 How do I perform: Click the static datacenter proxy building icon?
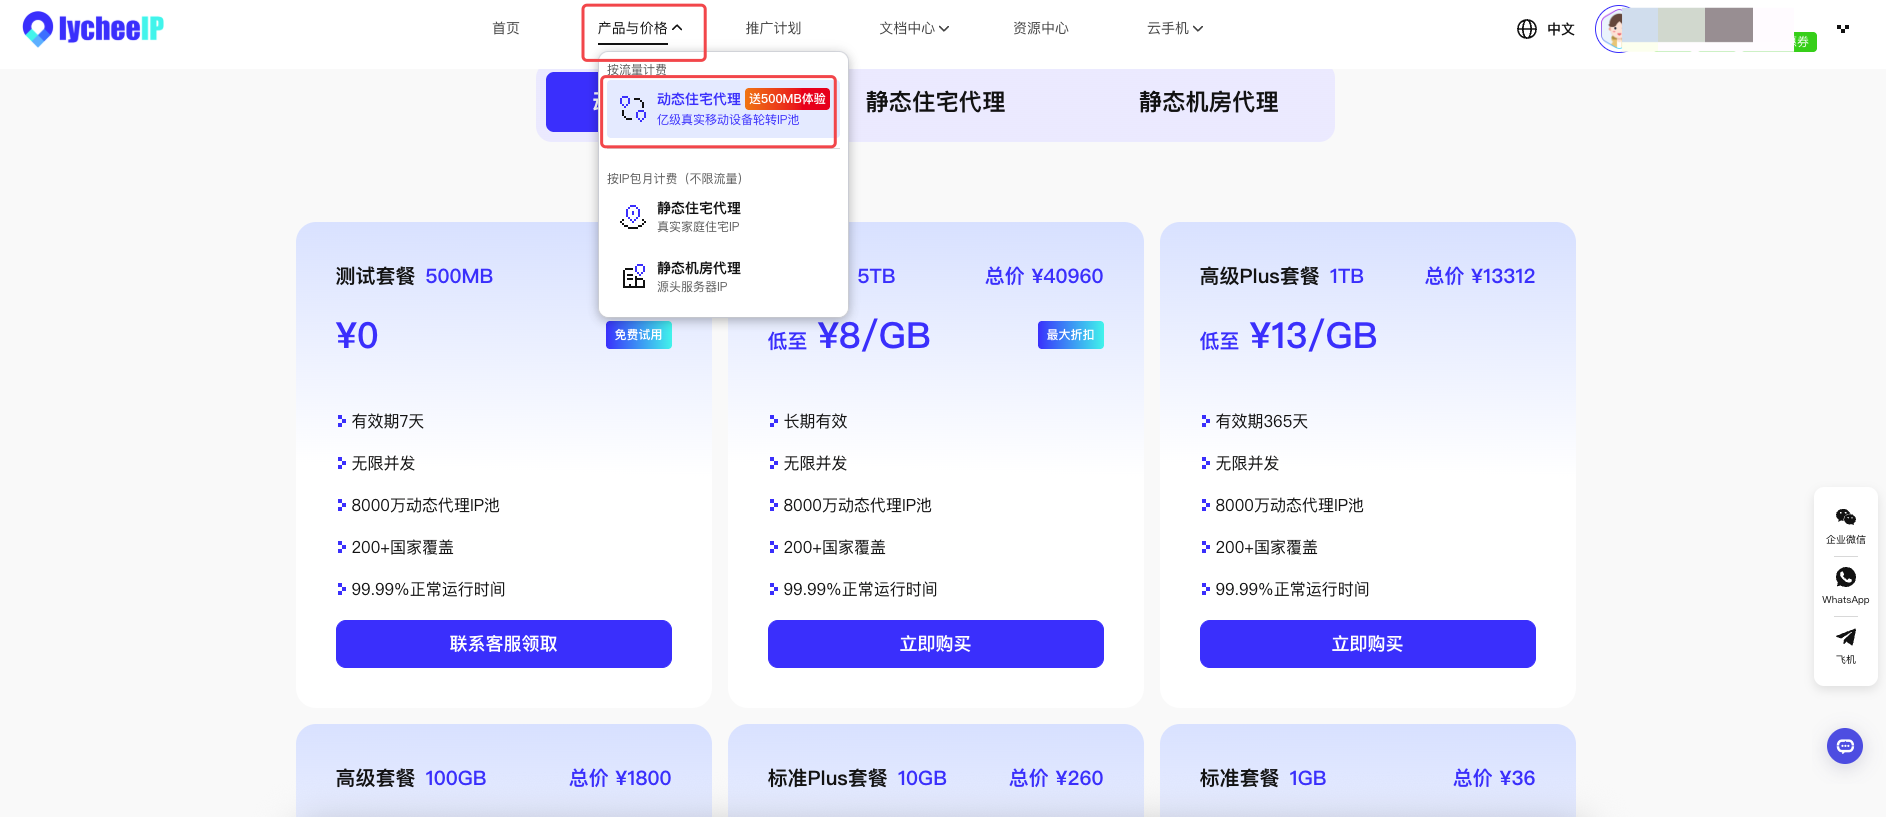pos(633,276)
